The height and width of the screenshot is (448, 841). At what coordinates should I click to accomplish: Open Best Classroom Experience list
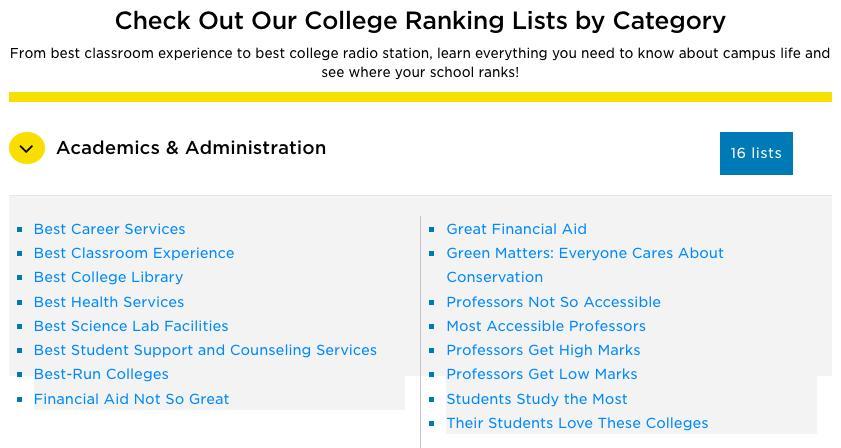(134, 253)
